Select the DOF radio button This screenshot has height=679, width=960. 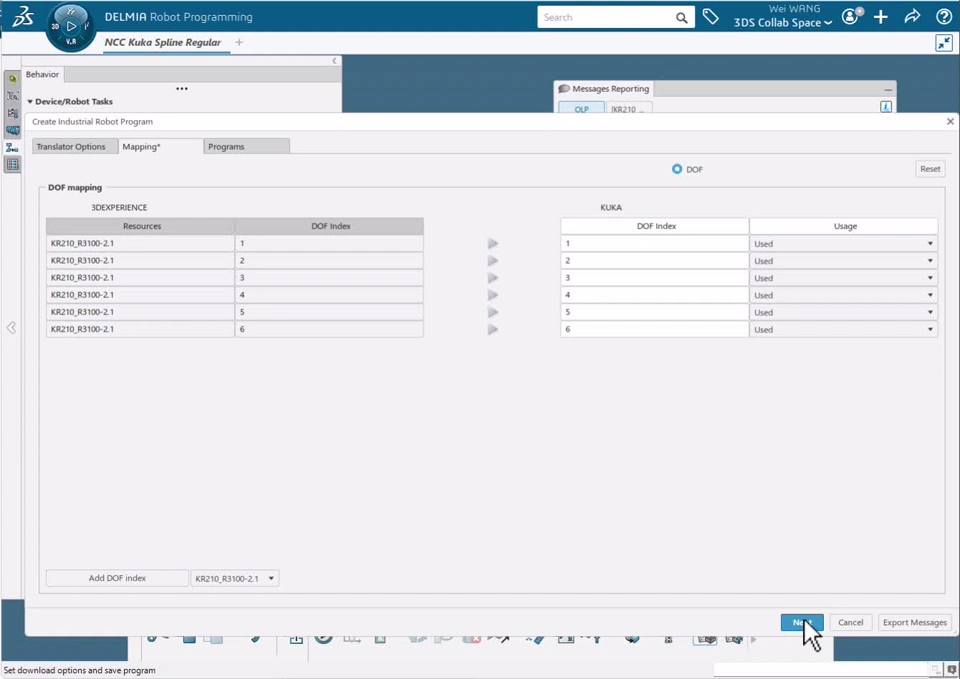click(x=677, y=169)
